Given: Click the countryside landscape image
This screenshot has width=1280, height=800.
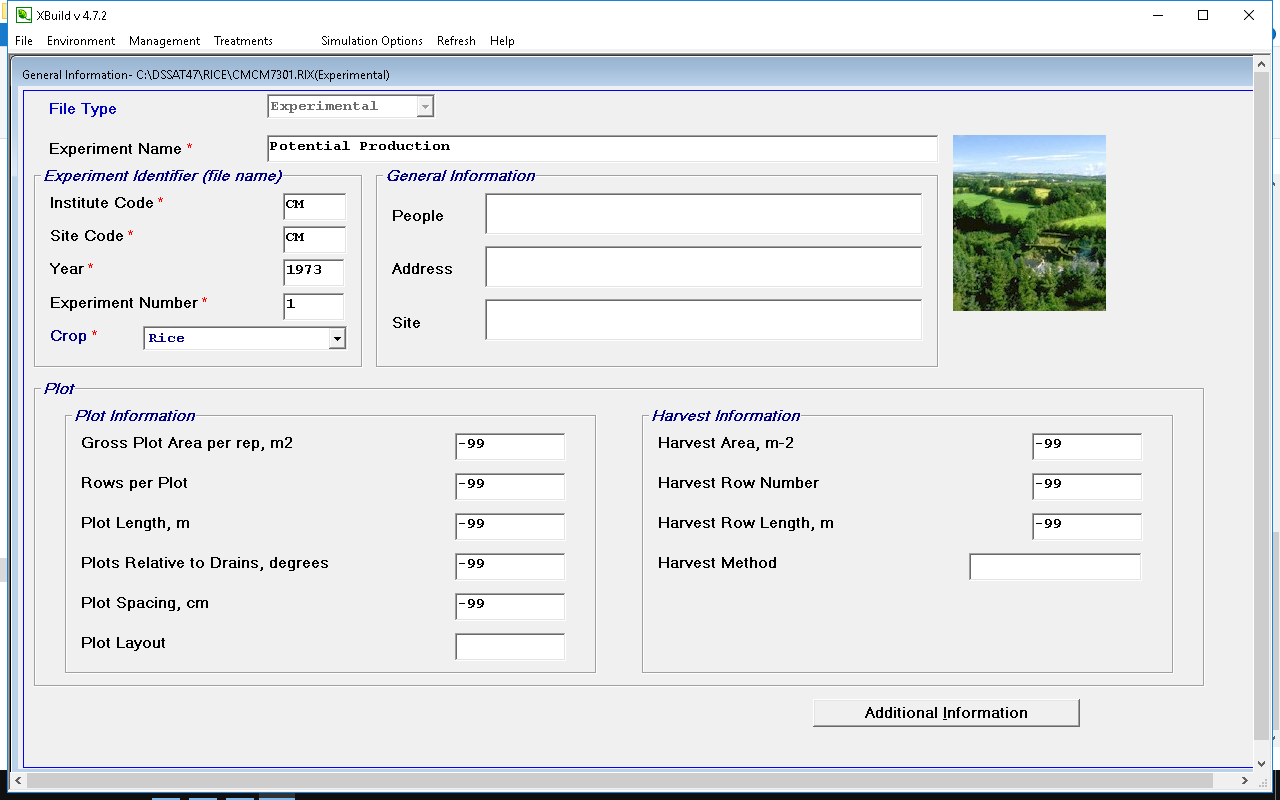Looking at the screenshot, I should point(1029,223).
